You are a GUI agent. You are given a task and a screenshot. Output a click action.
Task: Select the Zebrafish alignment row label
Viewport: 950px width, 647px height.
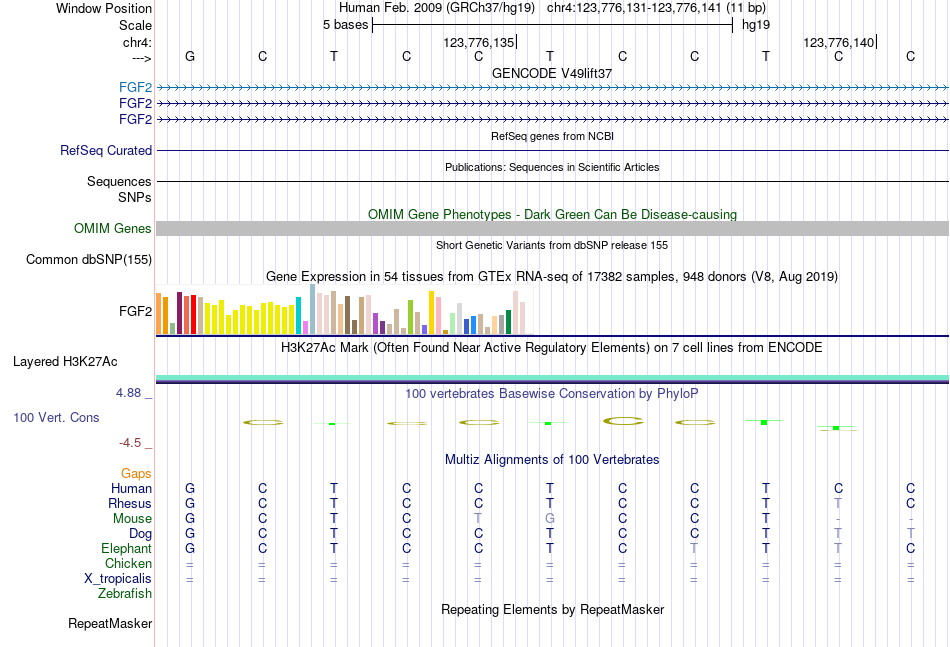coord(125,594)
